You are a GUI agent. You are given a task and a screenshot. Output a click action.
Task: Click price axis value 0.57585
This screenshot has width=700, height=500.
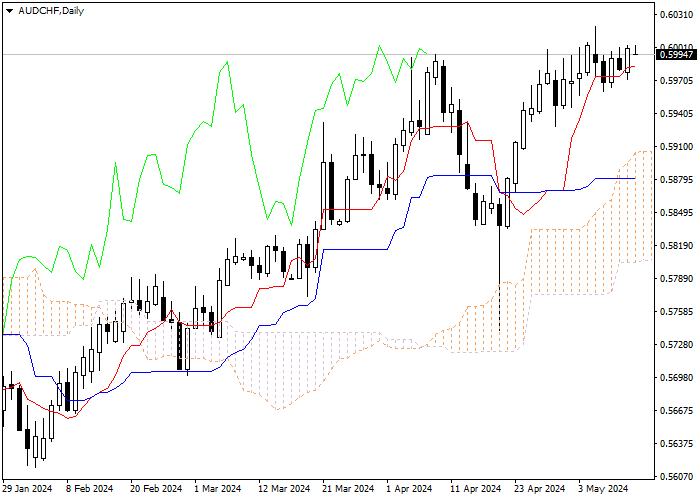pyautogui.click(x=677, y=312)
